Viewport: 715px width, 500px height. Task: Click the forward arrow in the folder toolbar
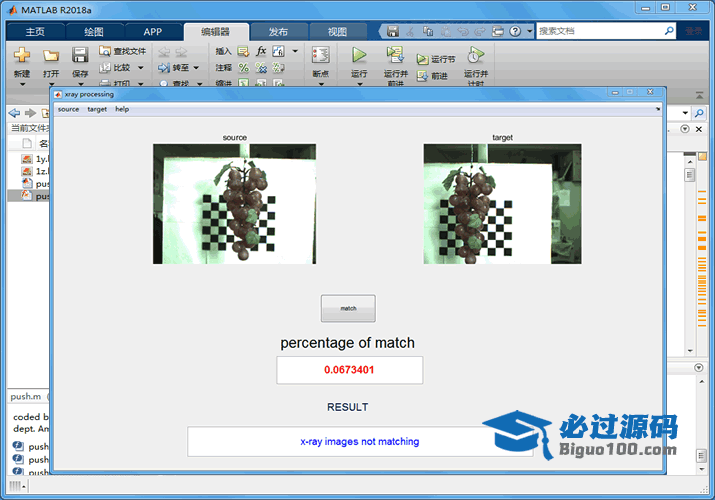click(x=31, y=113)
